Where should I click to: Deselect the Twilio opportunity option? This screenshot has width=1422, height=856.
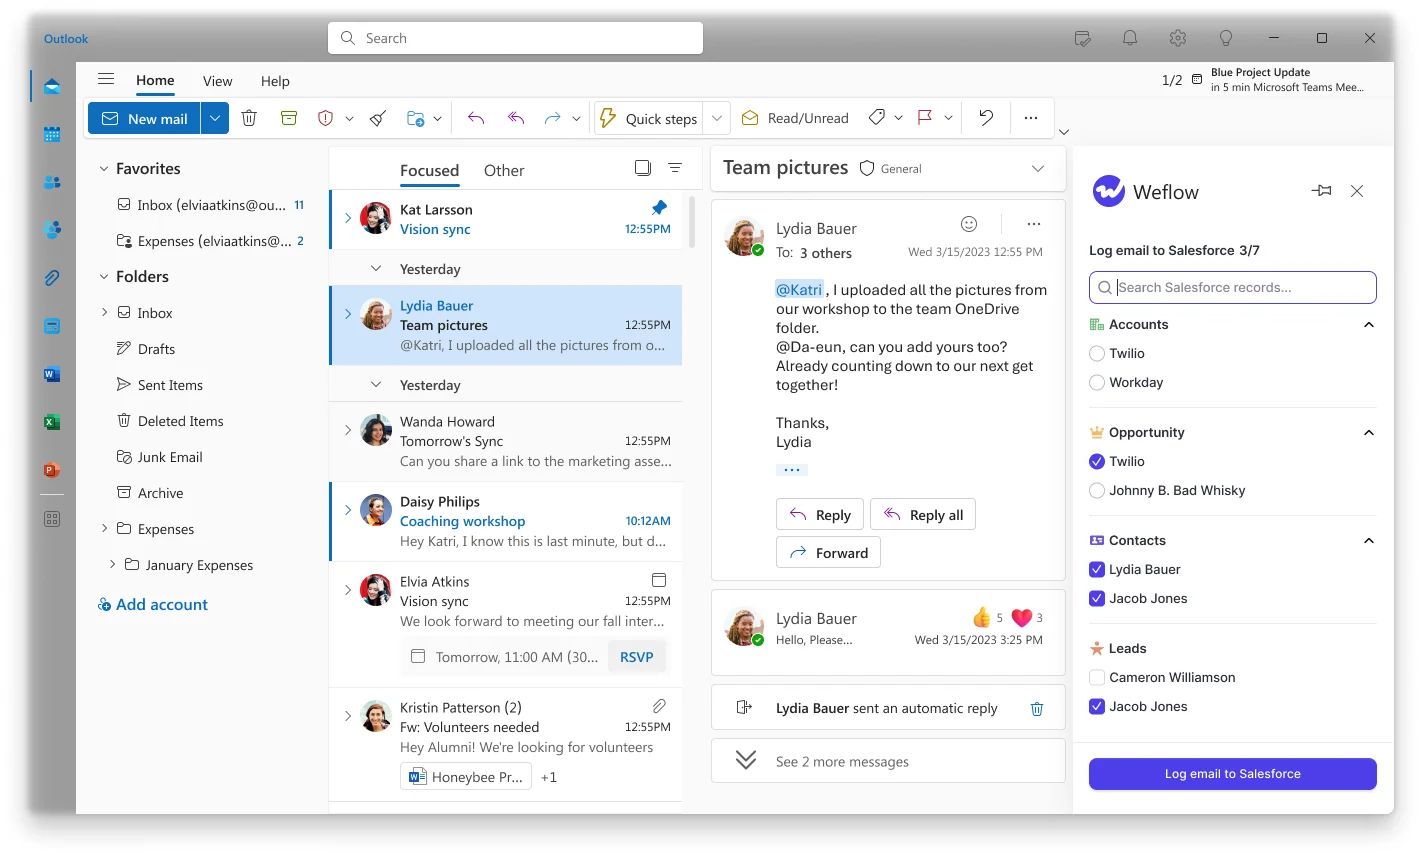click(x=1097, y=461)
